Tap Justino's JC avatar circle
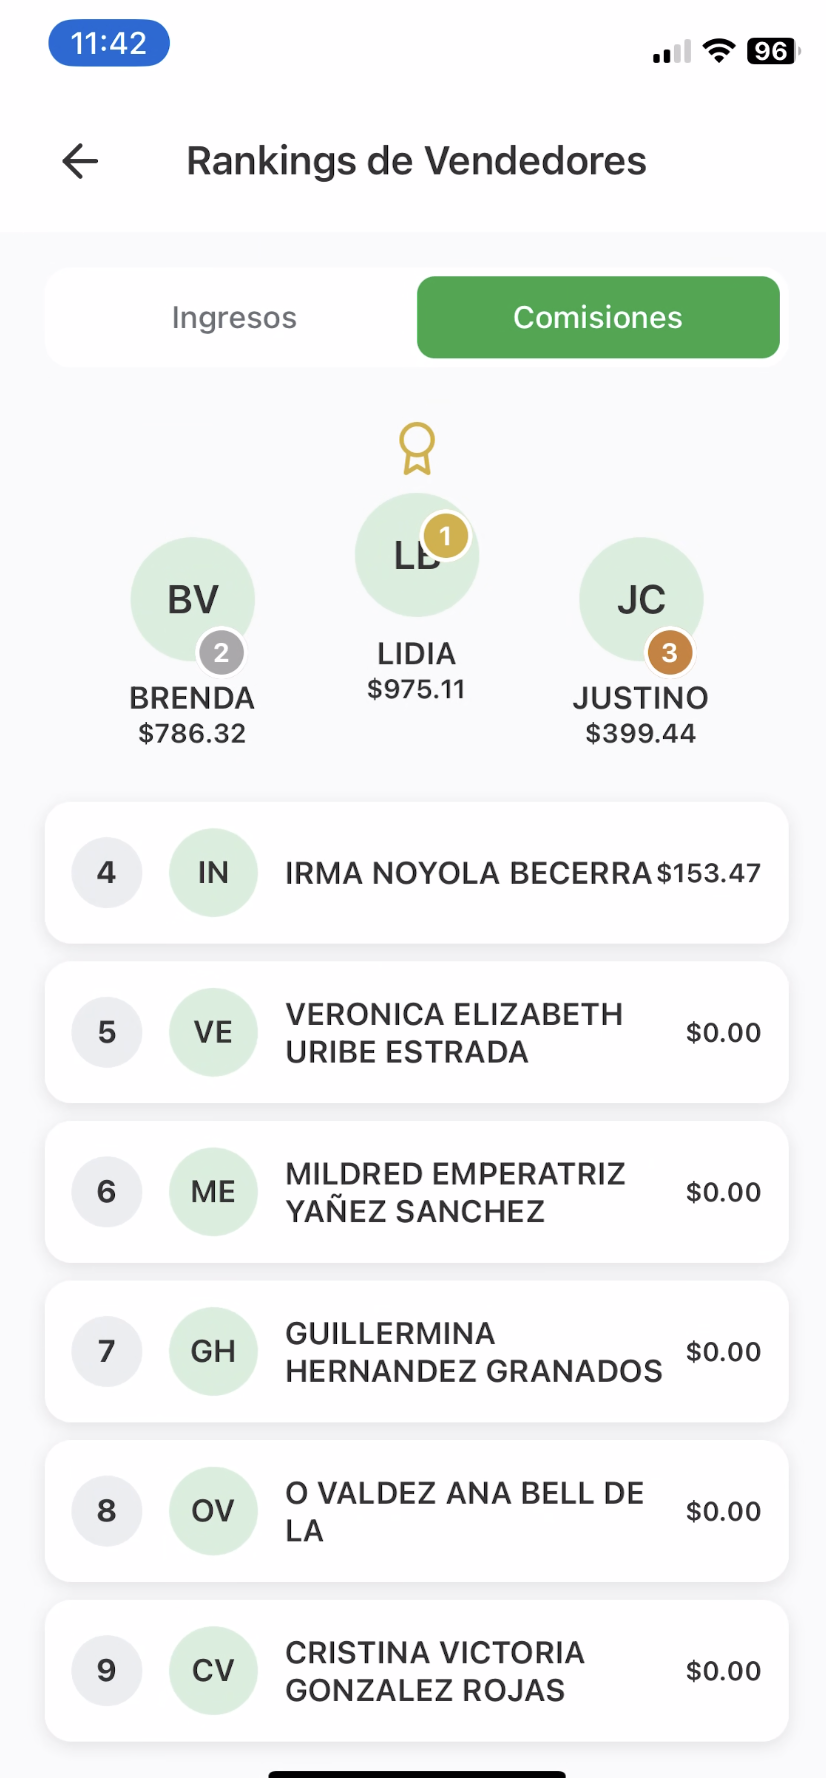 click(x=641, y=599)
